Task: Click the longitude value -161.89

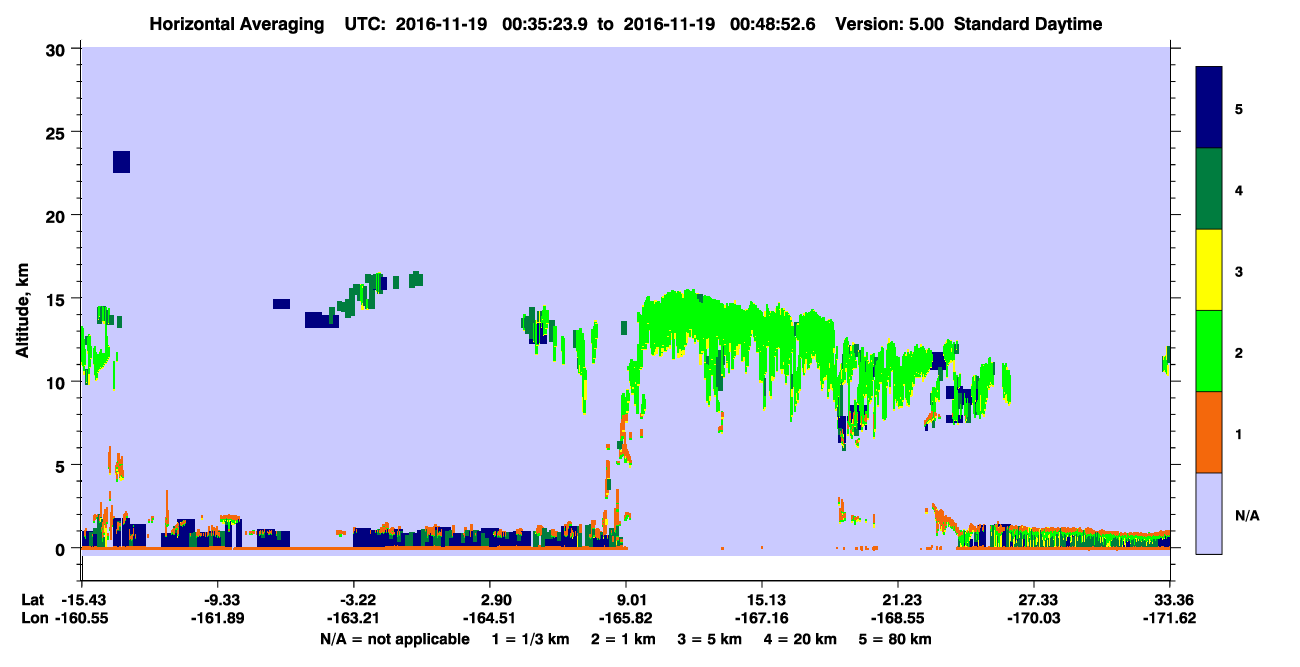Action: pyautogui.click(x=218, y=618)
